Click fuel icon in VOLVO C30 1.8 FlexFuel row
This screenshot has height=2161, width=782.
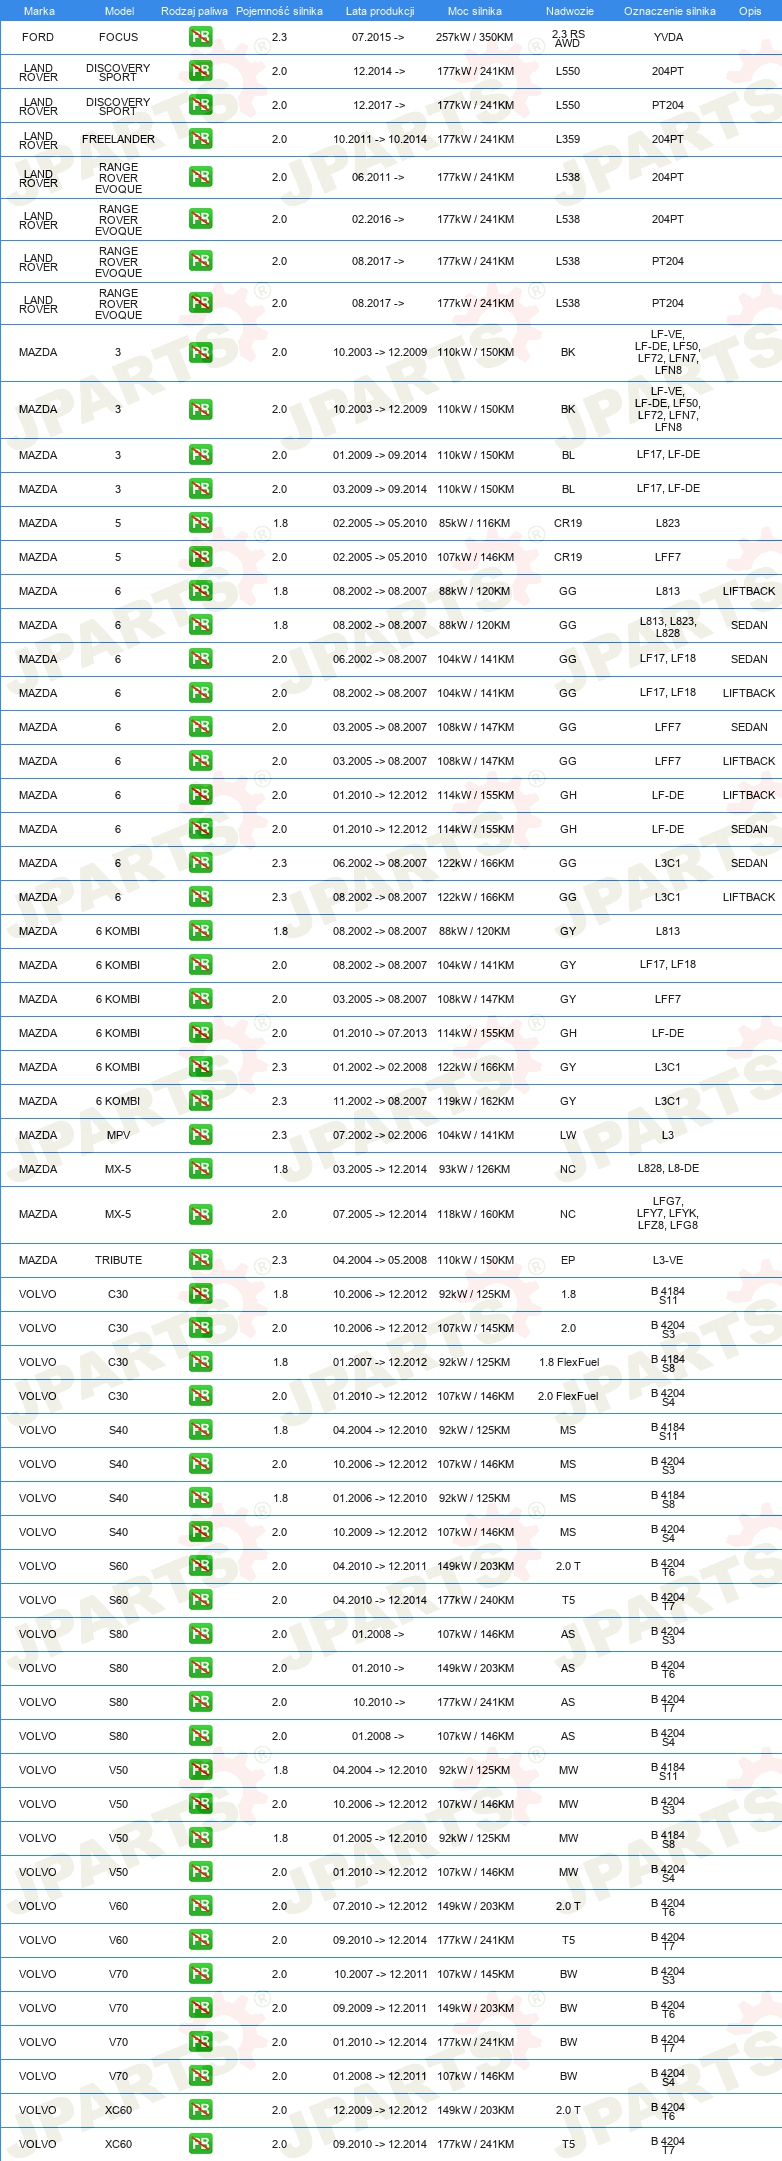[x=200, y=1362]
